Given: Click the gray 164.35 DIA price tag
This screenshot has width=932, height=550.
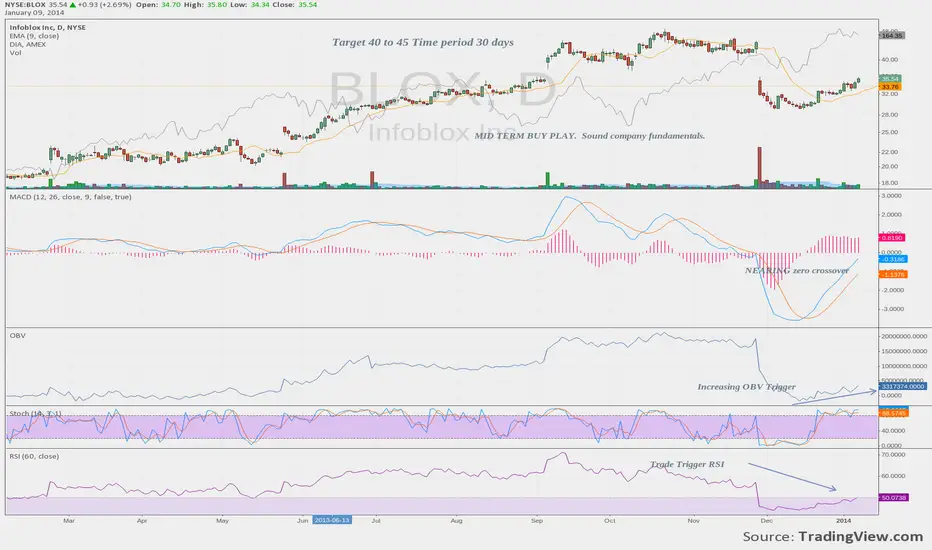Looking at the screenshot, I should pyautogui.click(x=892, y=36).
